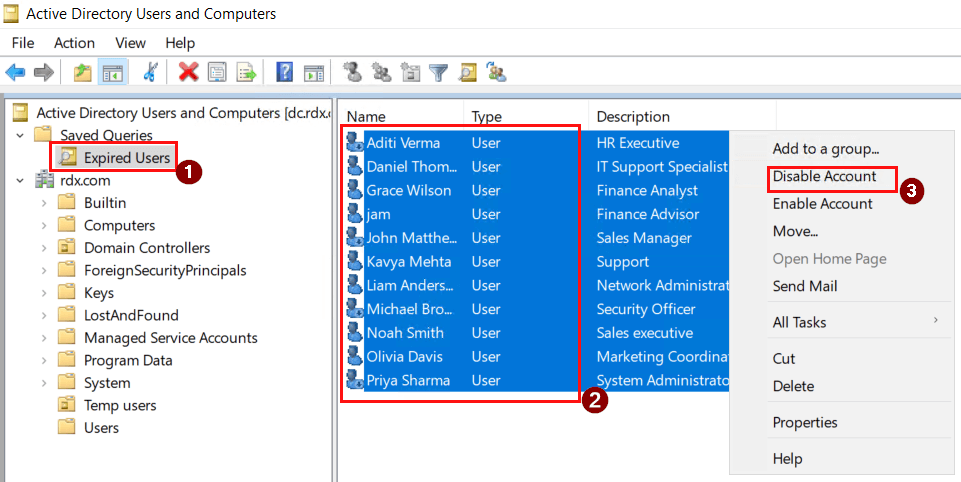Click the blue question mark Help icon

(x=284, y=74)
